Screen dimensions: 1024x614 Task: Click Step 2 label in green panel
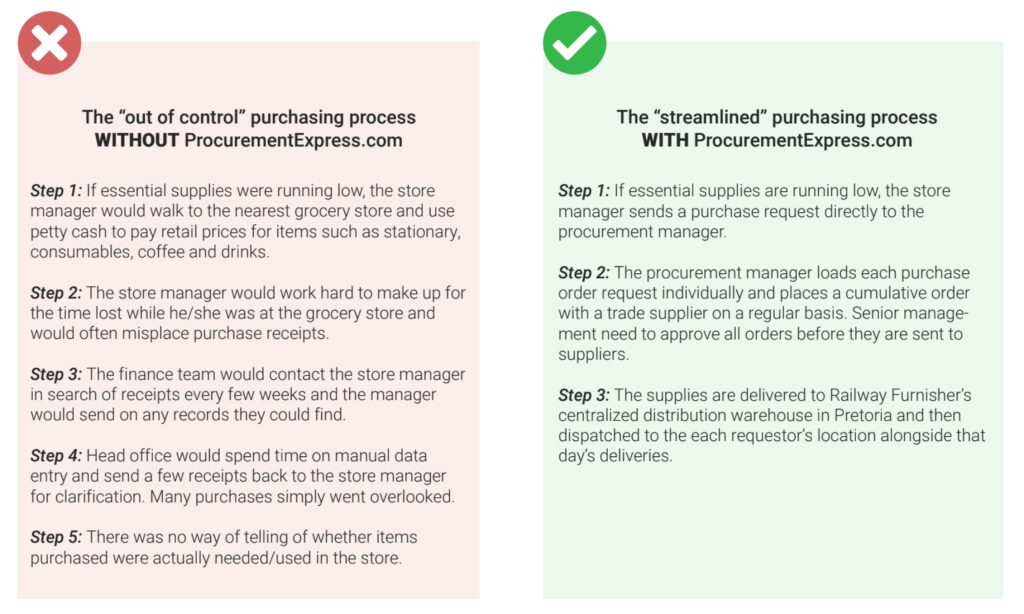click(x=584, y=272)
